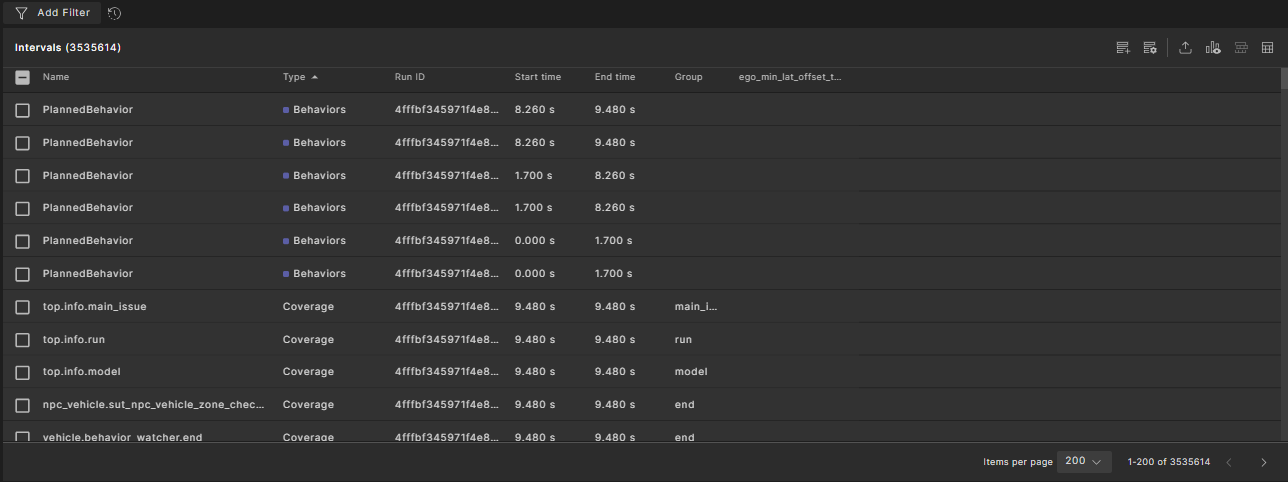Screen dimensions: 1288x482
Task: Click the grouped rows layout icon
Action: click(x=1241, y=48)
